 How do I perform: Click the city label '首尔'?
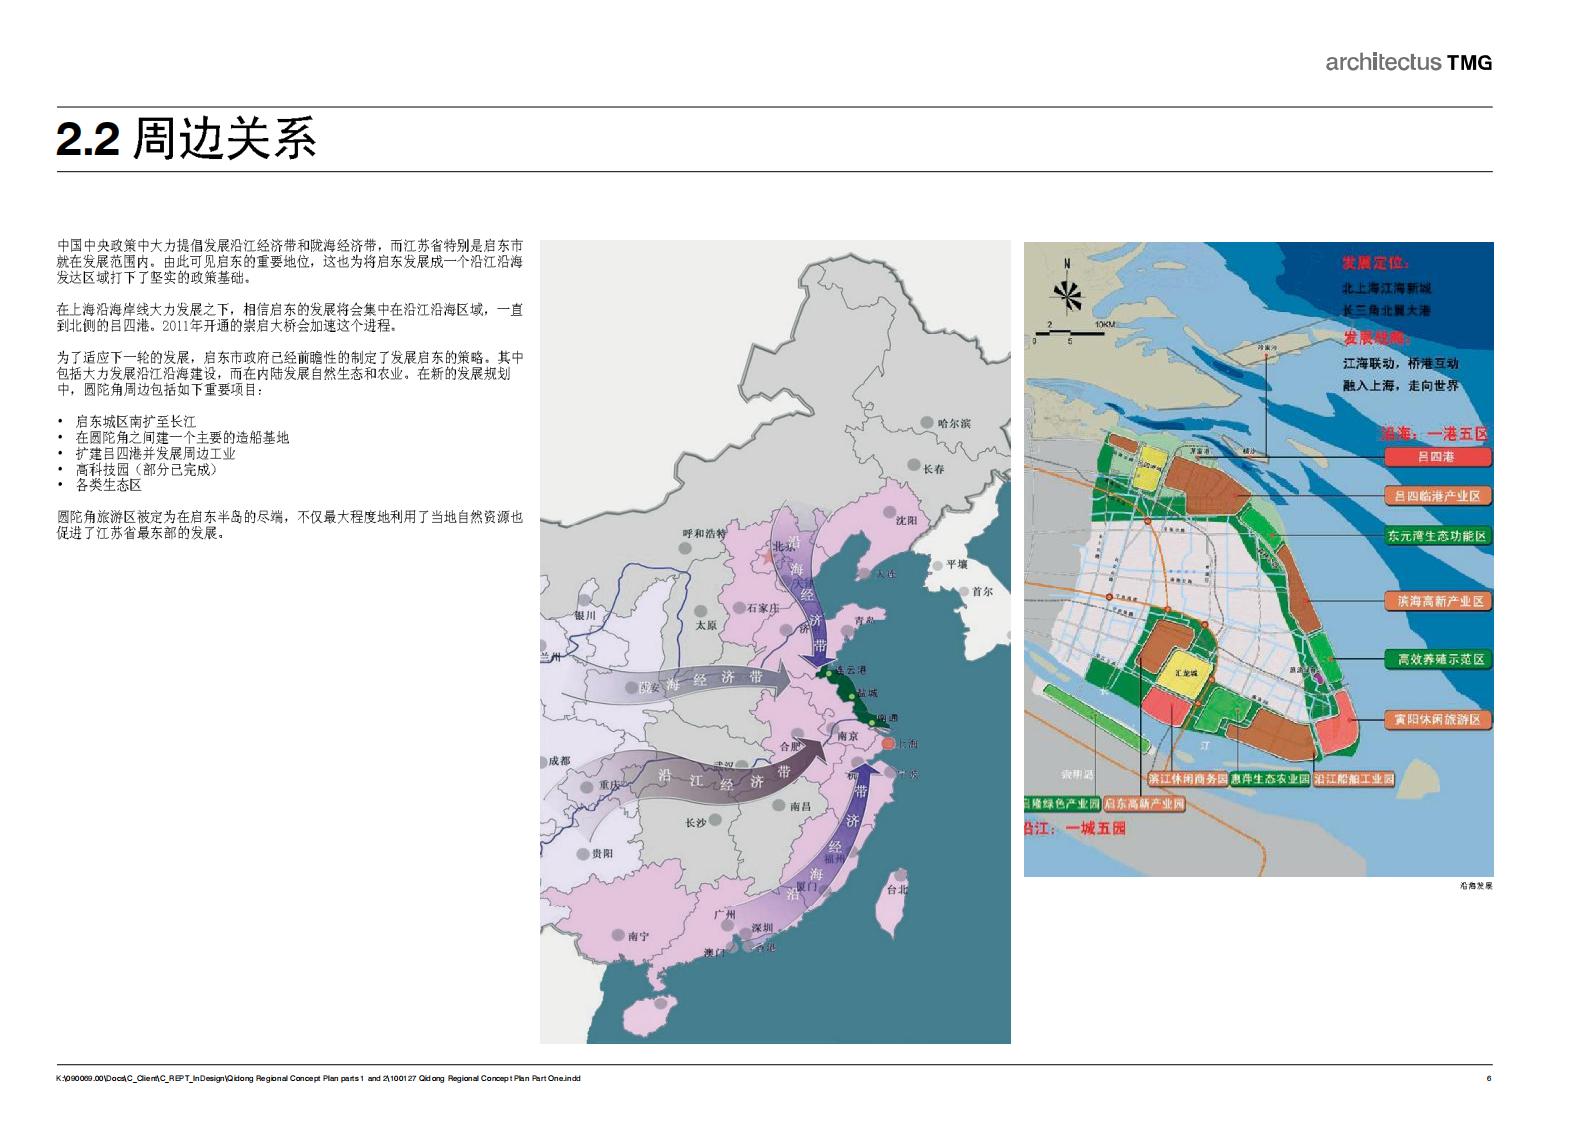[983, 592]
